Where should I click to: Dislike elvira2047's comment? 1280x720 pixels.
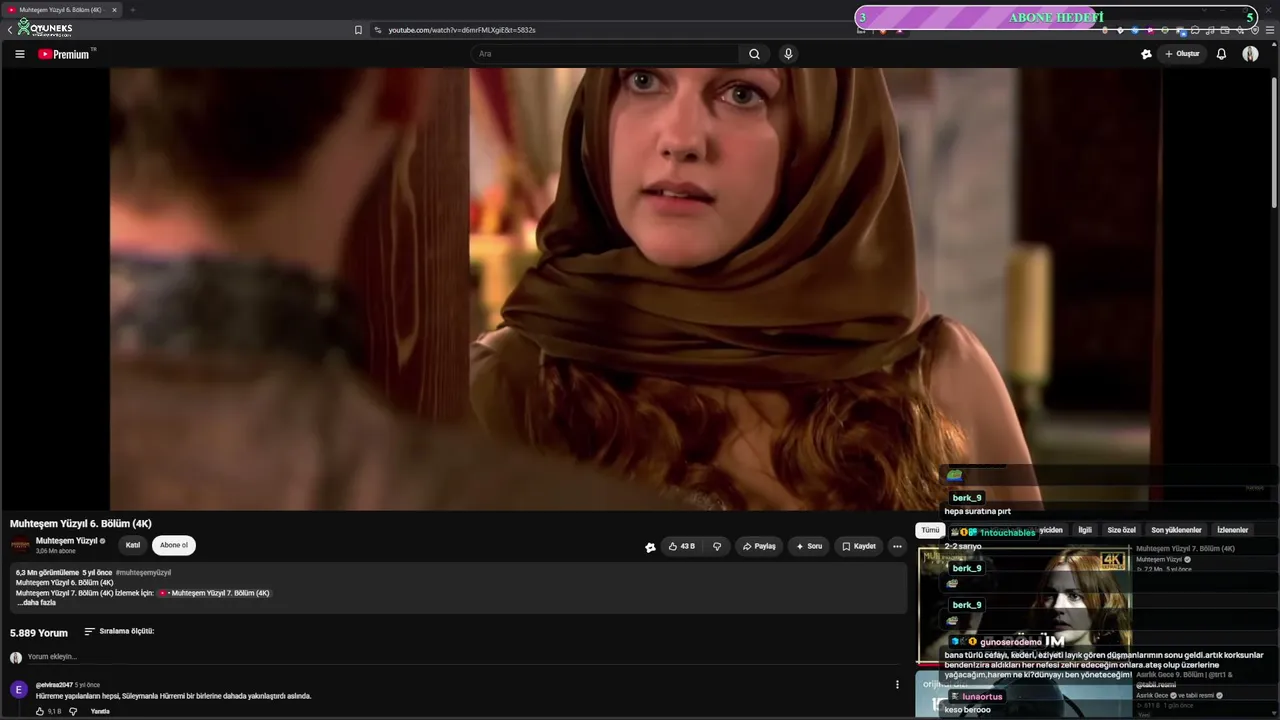[x=73, y=711]
